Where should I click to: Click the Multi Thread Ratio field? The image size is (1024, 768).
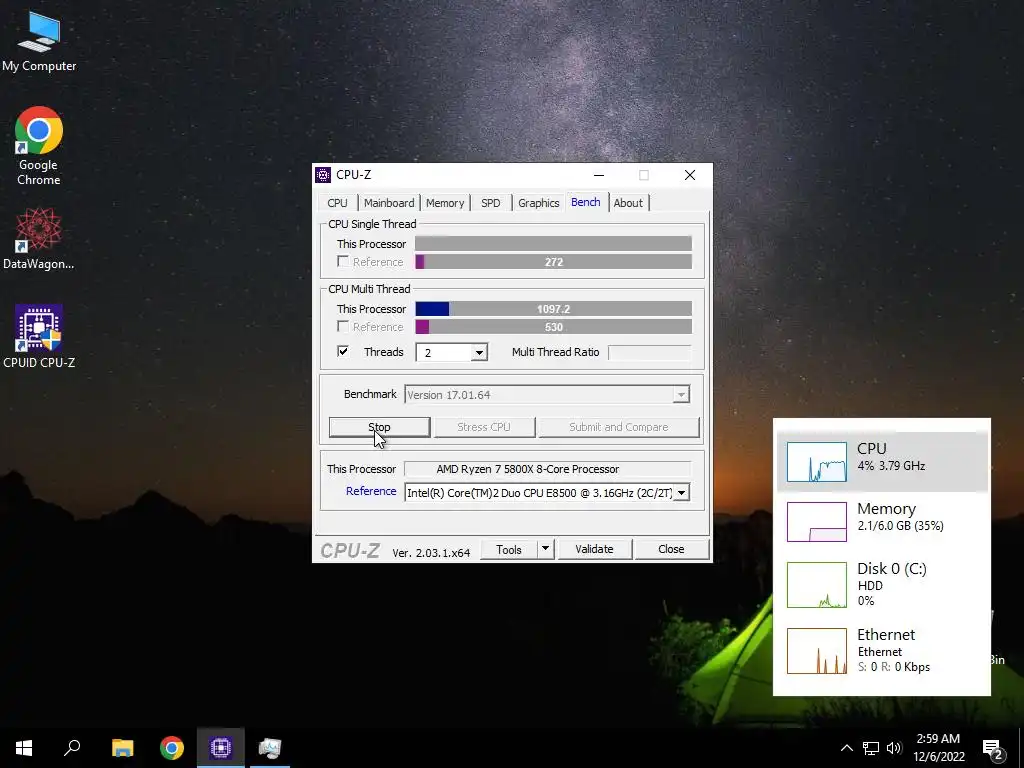pos(649,353)
